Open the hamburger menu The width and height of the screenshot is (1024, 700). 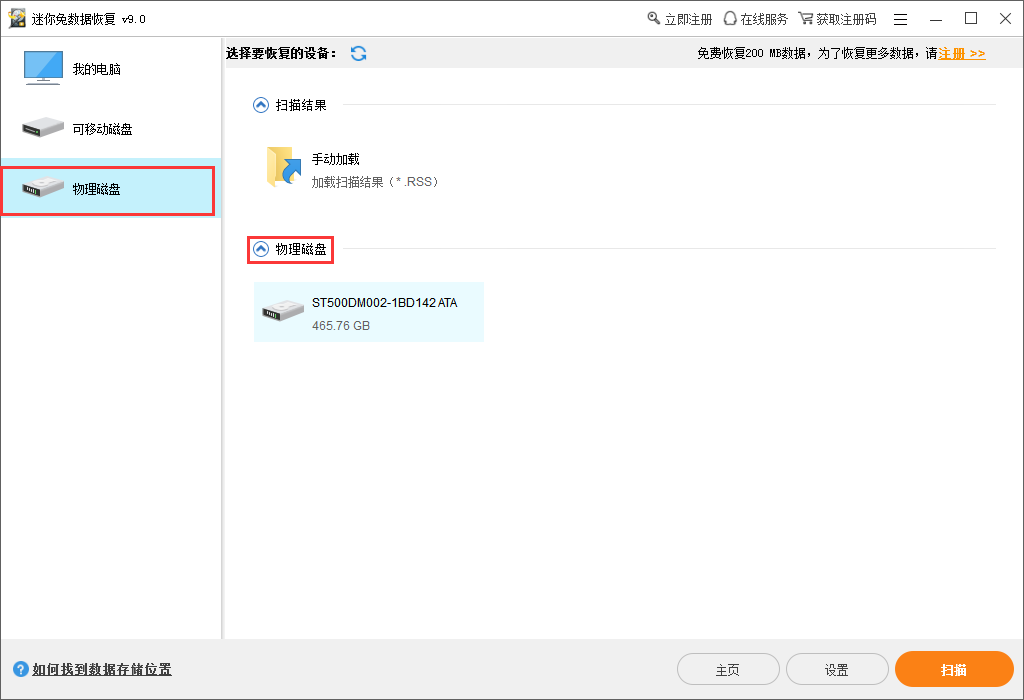pyautogui.click(x=901, y=20)
